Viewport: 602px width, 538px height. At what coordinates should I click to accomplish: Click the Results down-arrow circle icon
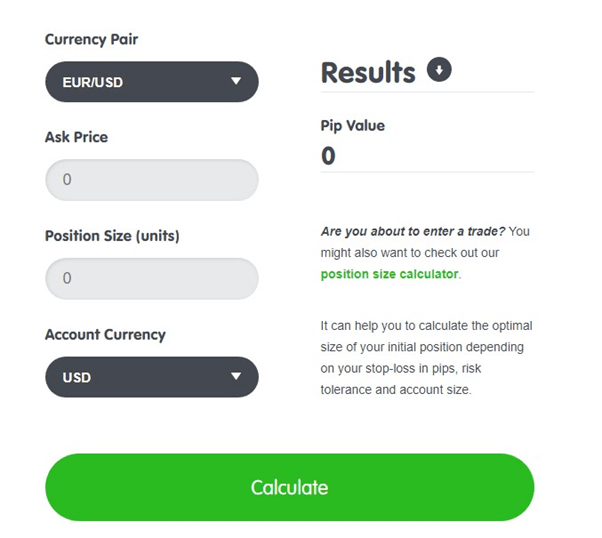(x=439, y=70)
